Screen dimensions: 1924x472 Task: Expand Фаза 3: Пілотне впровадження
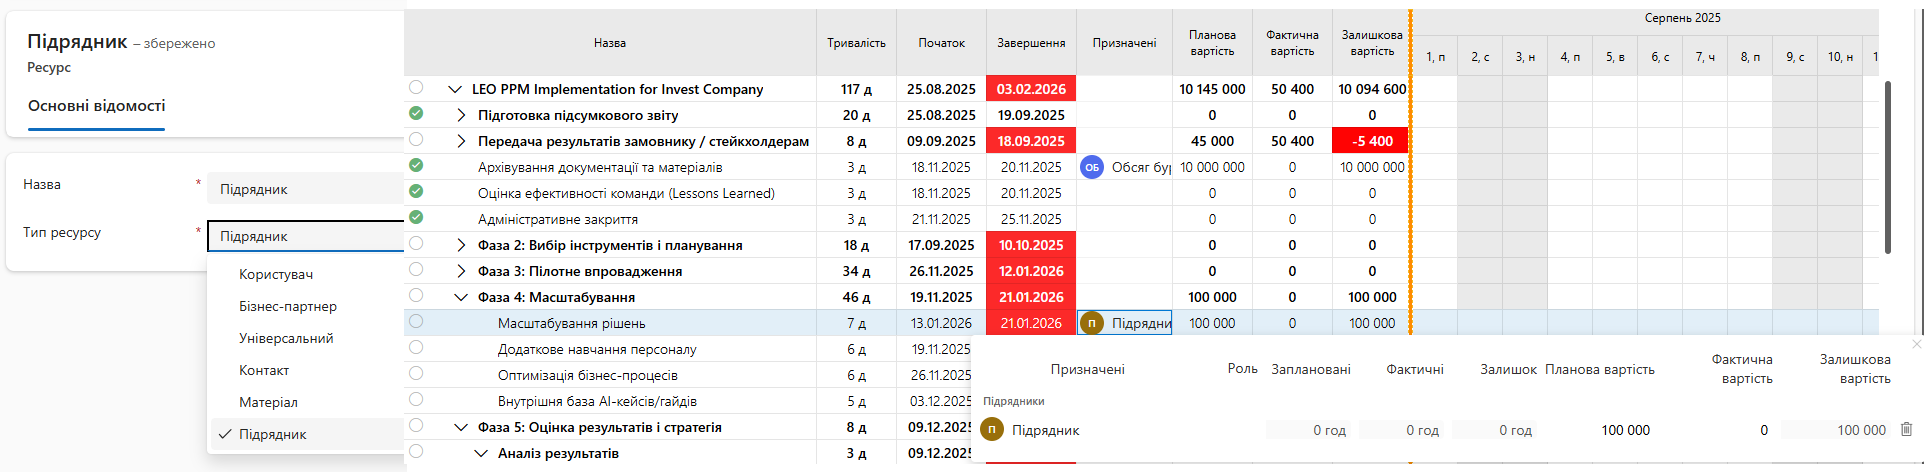tap(461, 271)
